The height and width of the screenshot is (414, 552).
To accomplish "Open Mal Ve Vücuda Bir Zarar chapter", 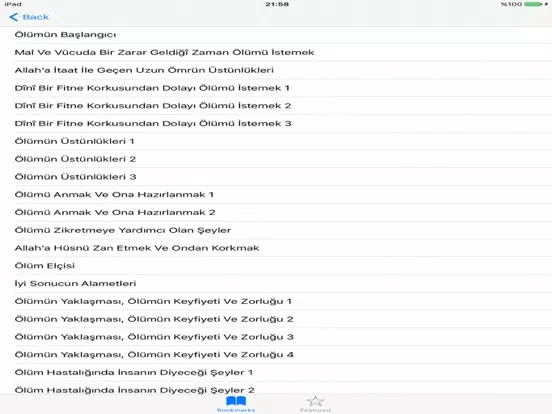I will coord(276,52).
